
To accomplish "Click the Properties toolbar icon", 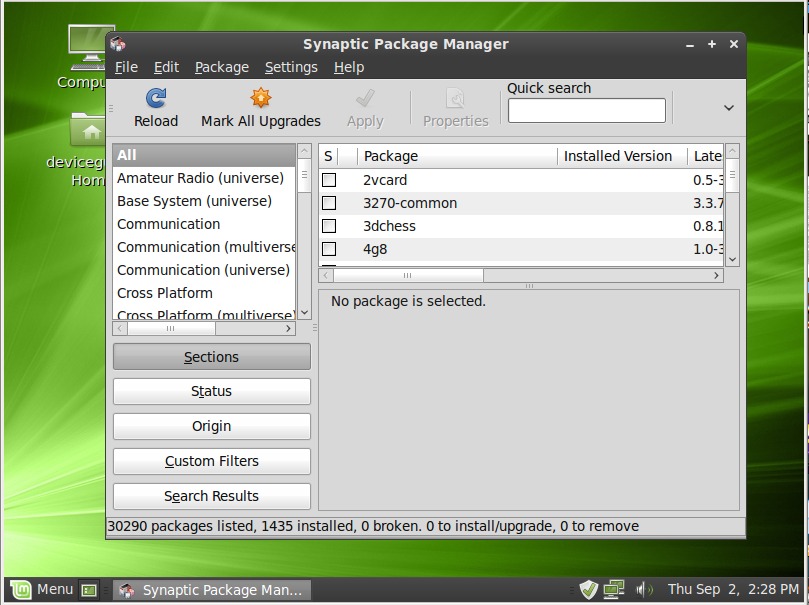I will pyautogui.click(x=455, y=97).
